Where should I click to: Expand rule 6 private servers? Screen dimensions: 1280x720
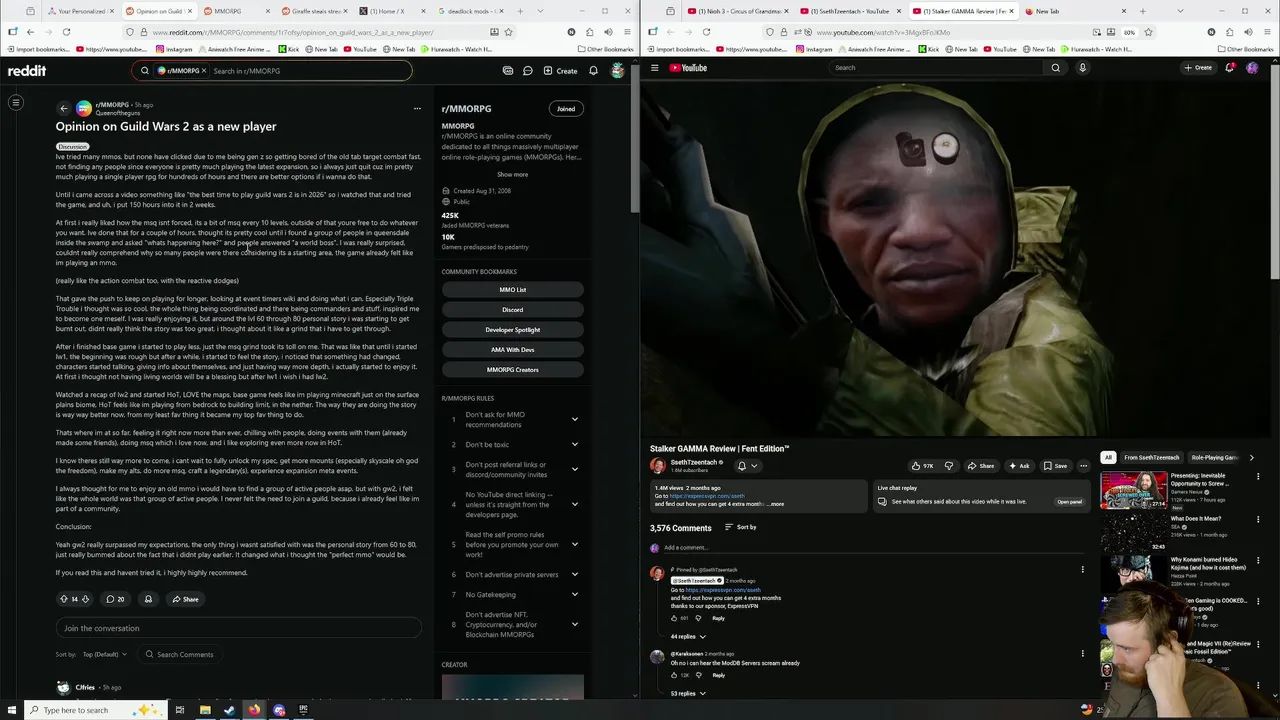pos(575,575)
